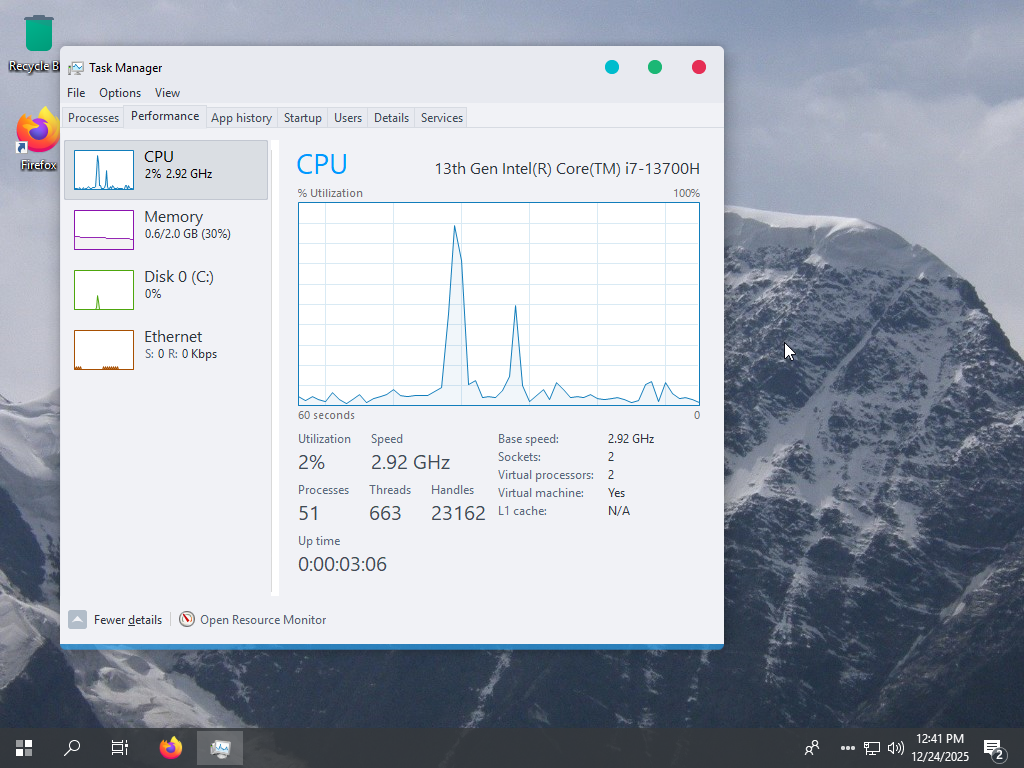Switch to the App history tab

click(x=241, y=118)
